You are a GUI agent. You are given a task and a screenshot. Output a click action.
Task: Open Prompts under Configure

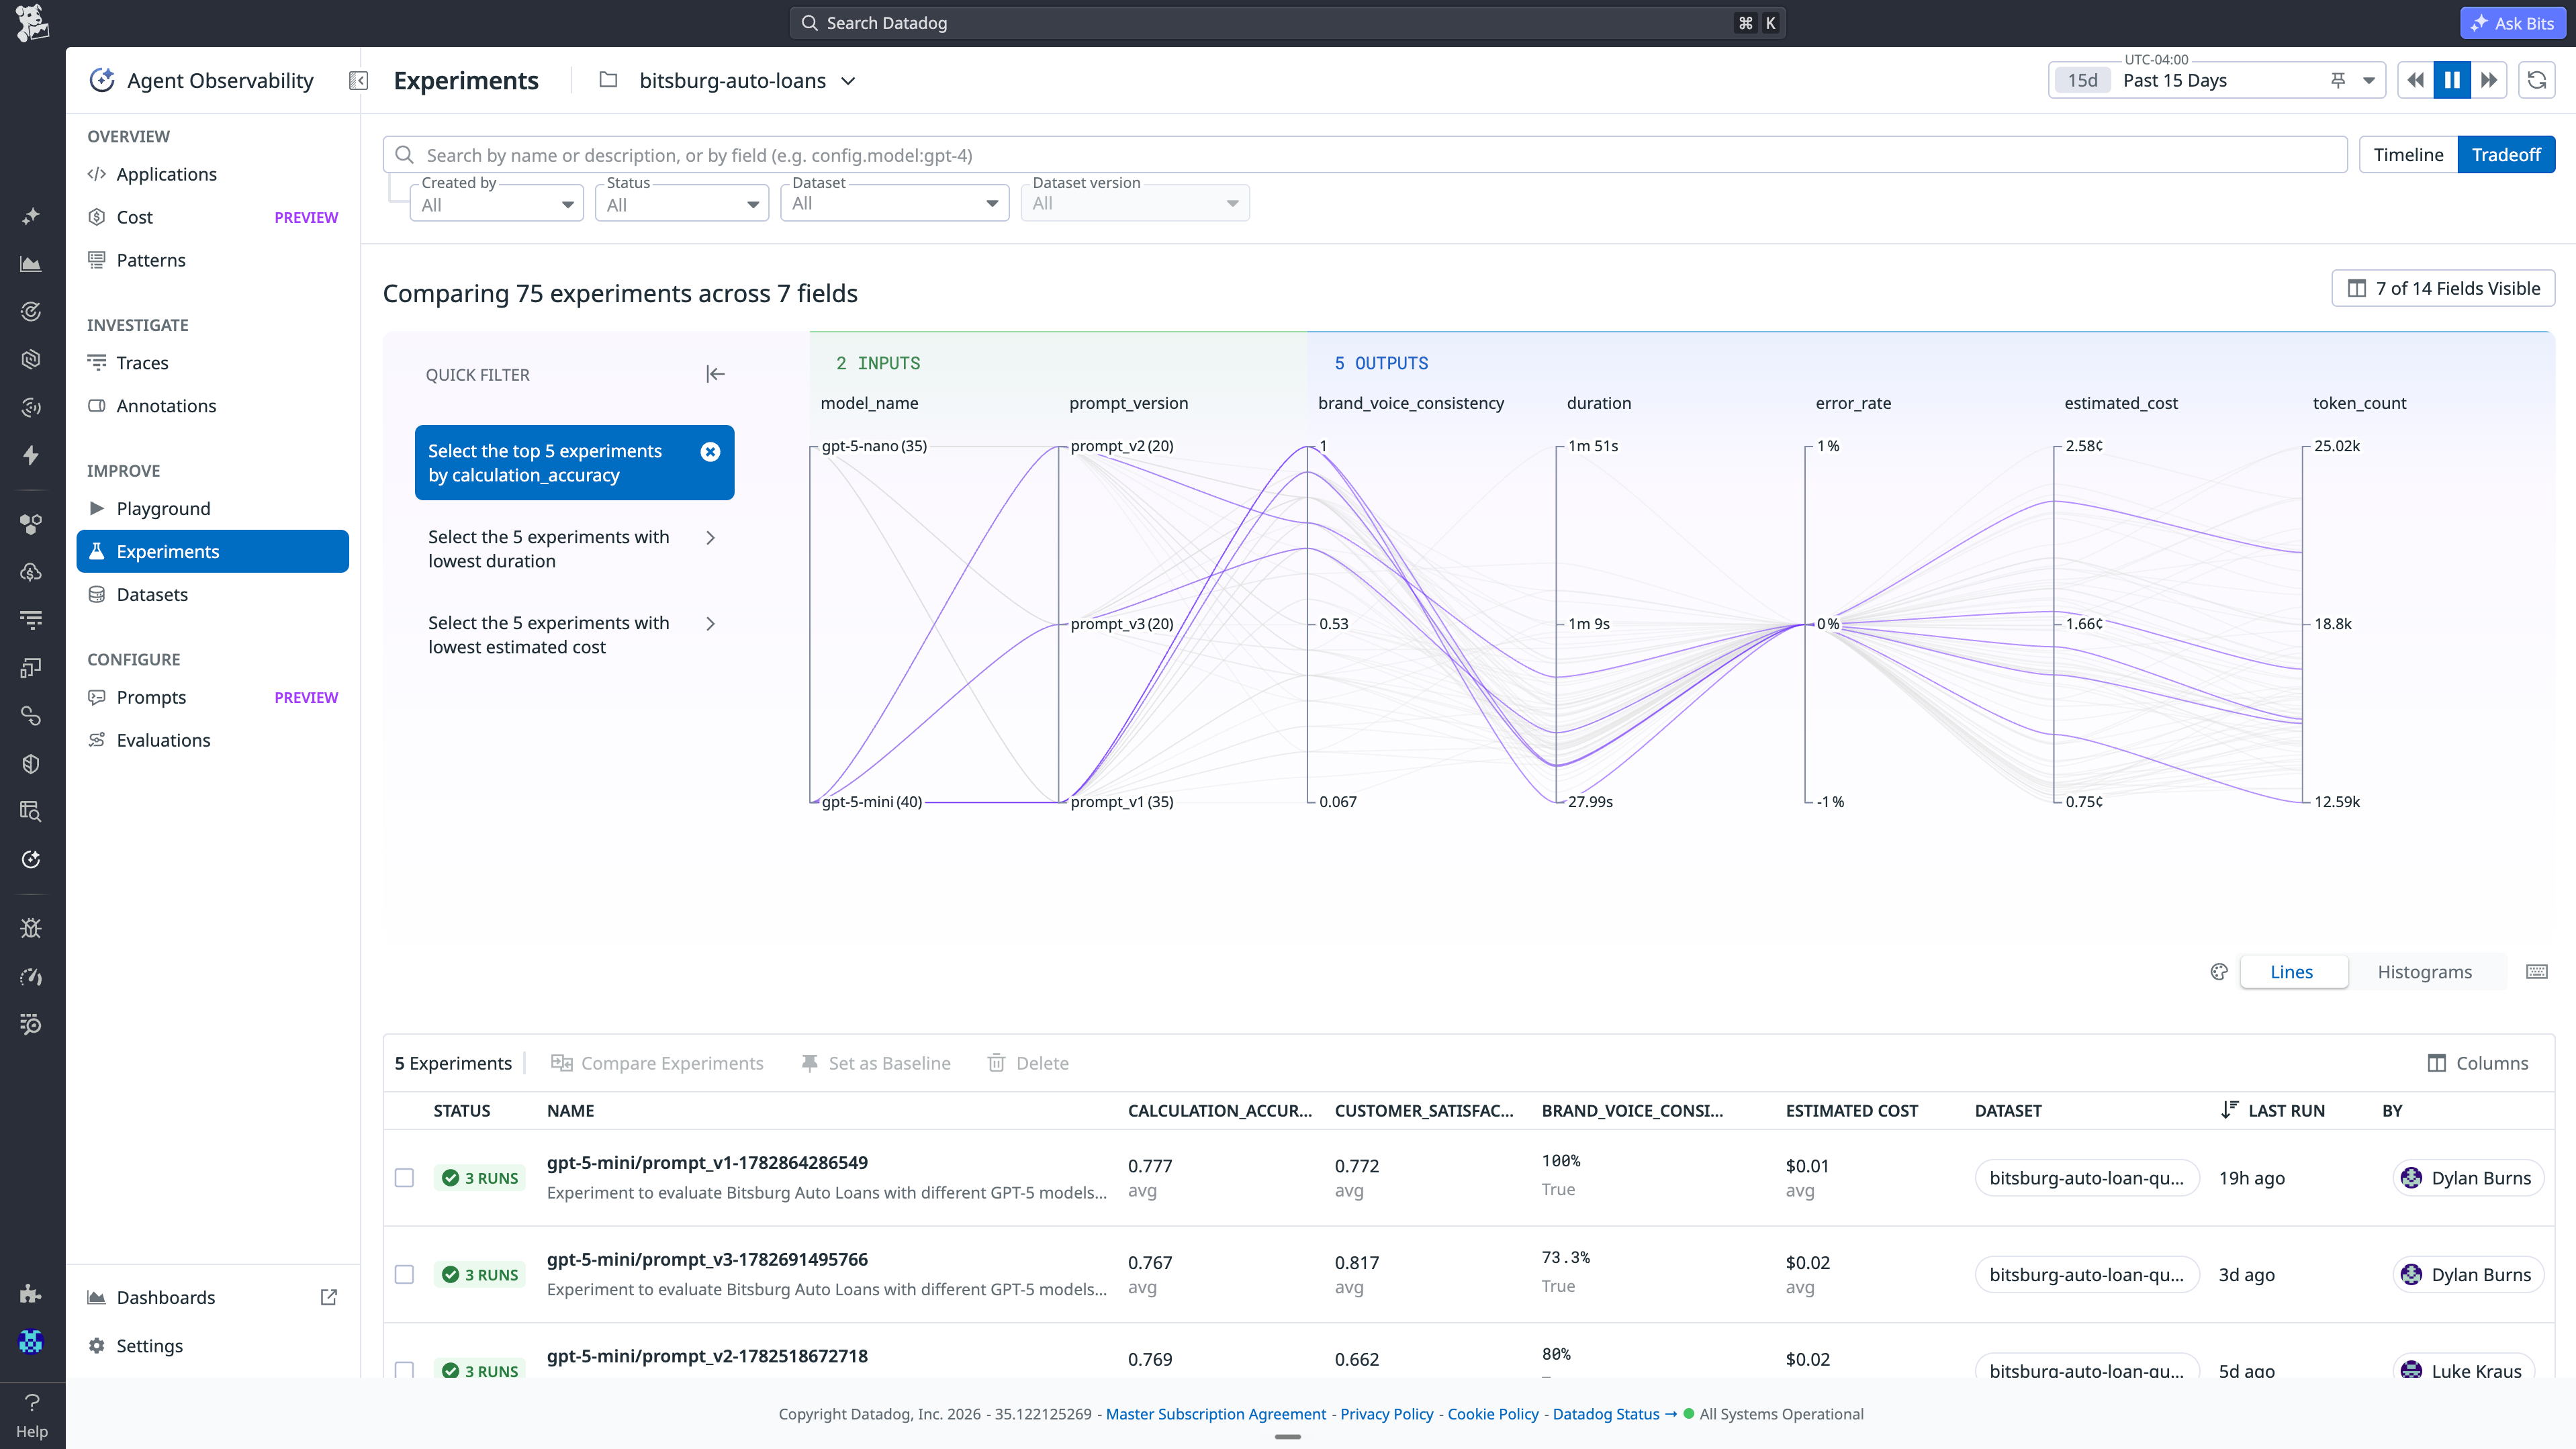click(x=213, y=698)
